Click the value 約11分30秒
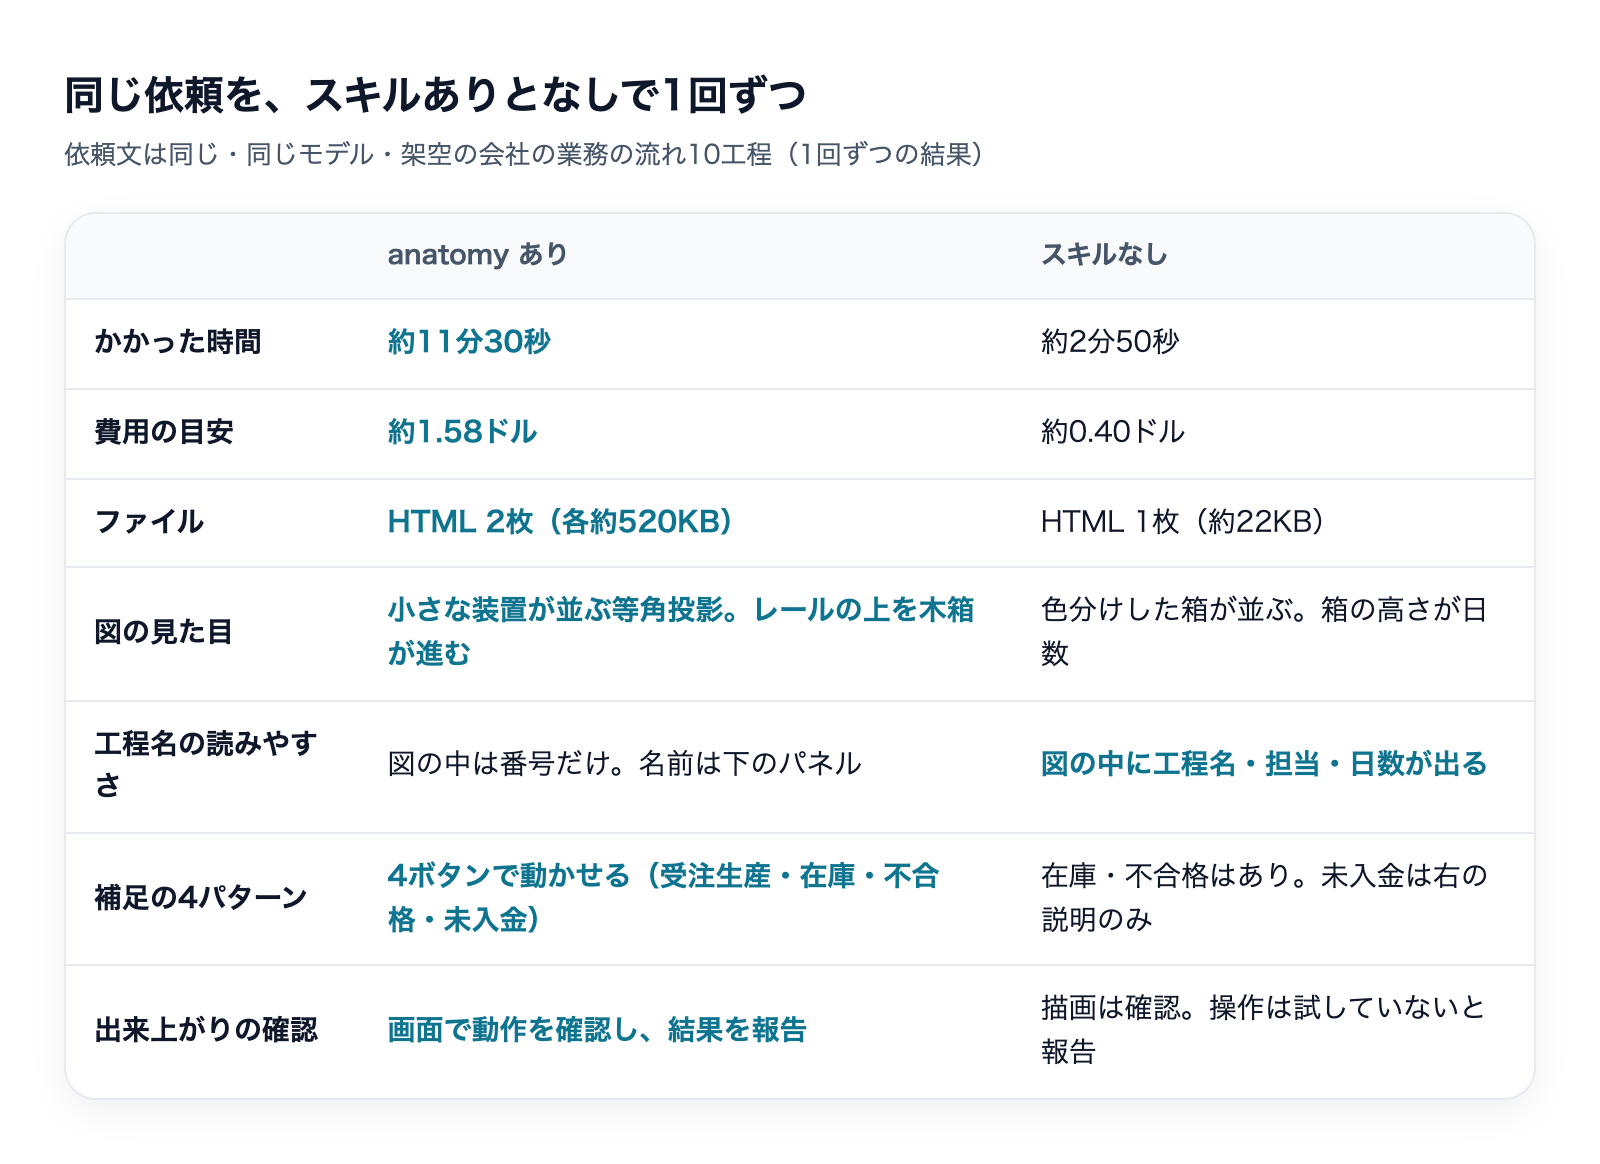The width and height of the screenshot is (1600, 1164). 469,342
